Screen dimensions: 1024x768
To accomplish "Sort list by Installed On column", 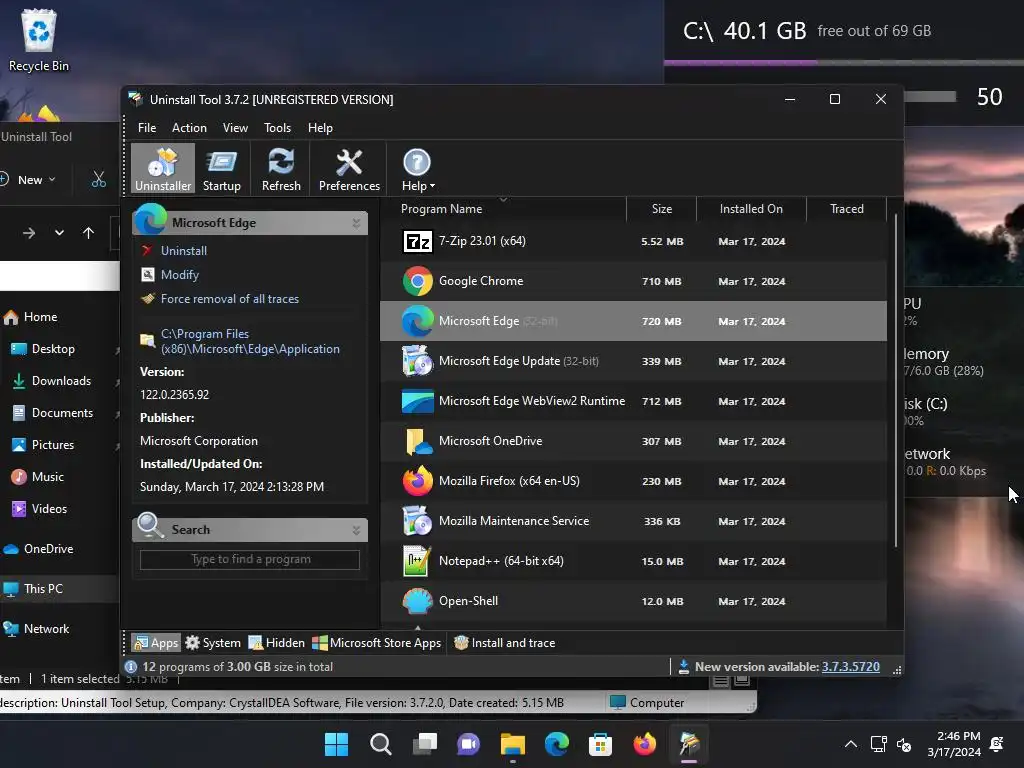I will pos(751,209).
